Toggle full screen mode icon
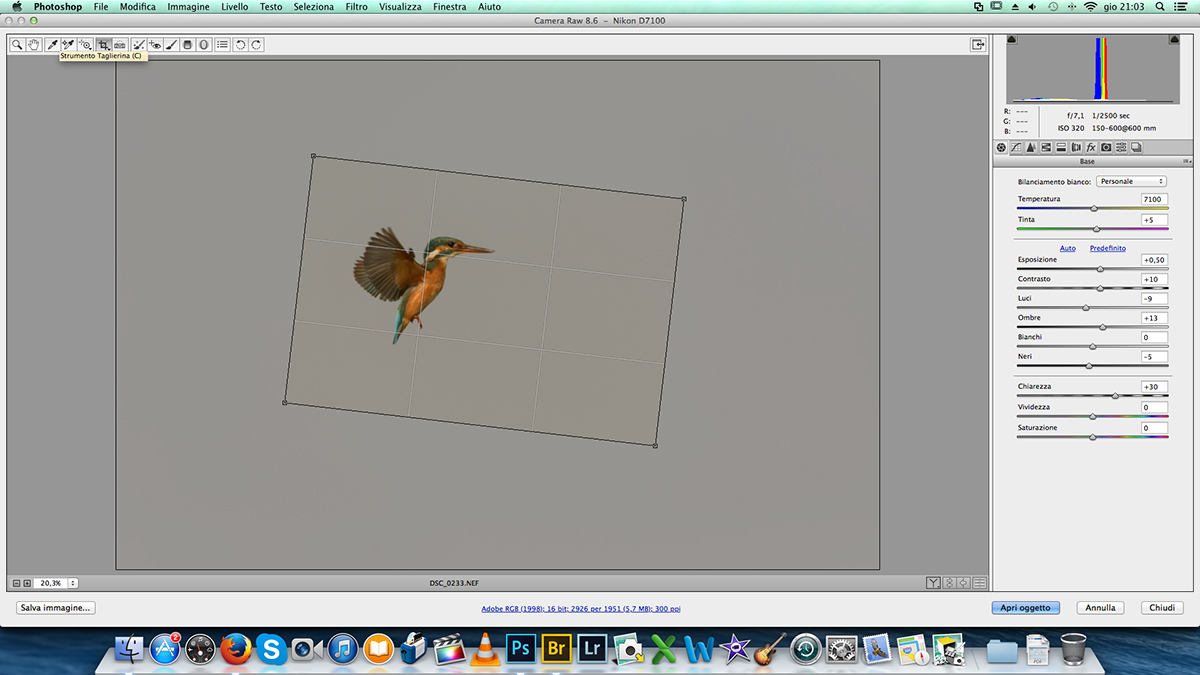Image resolution: width=1200 pixels, height=675 pixels. [x=977, y=45]
